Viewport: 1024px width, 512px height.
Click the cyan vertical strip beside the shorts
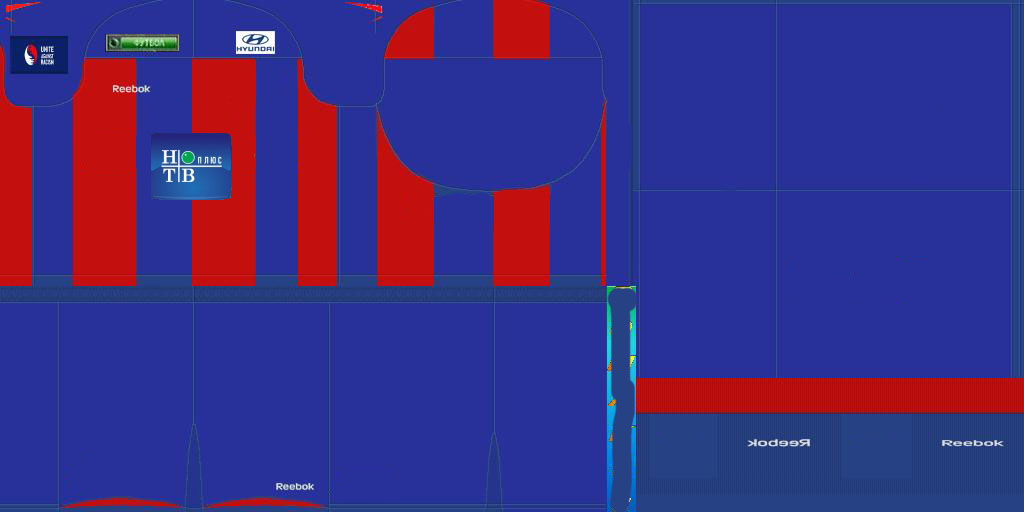coord(621,400)
